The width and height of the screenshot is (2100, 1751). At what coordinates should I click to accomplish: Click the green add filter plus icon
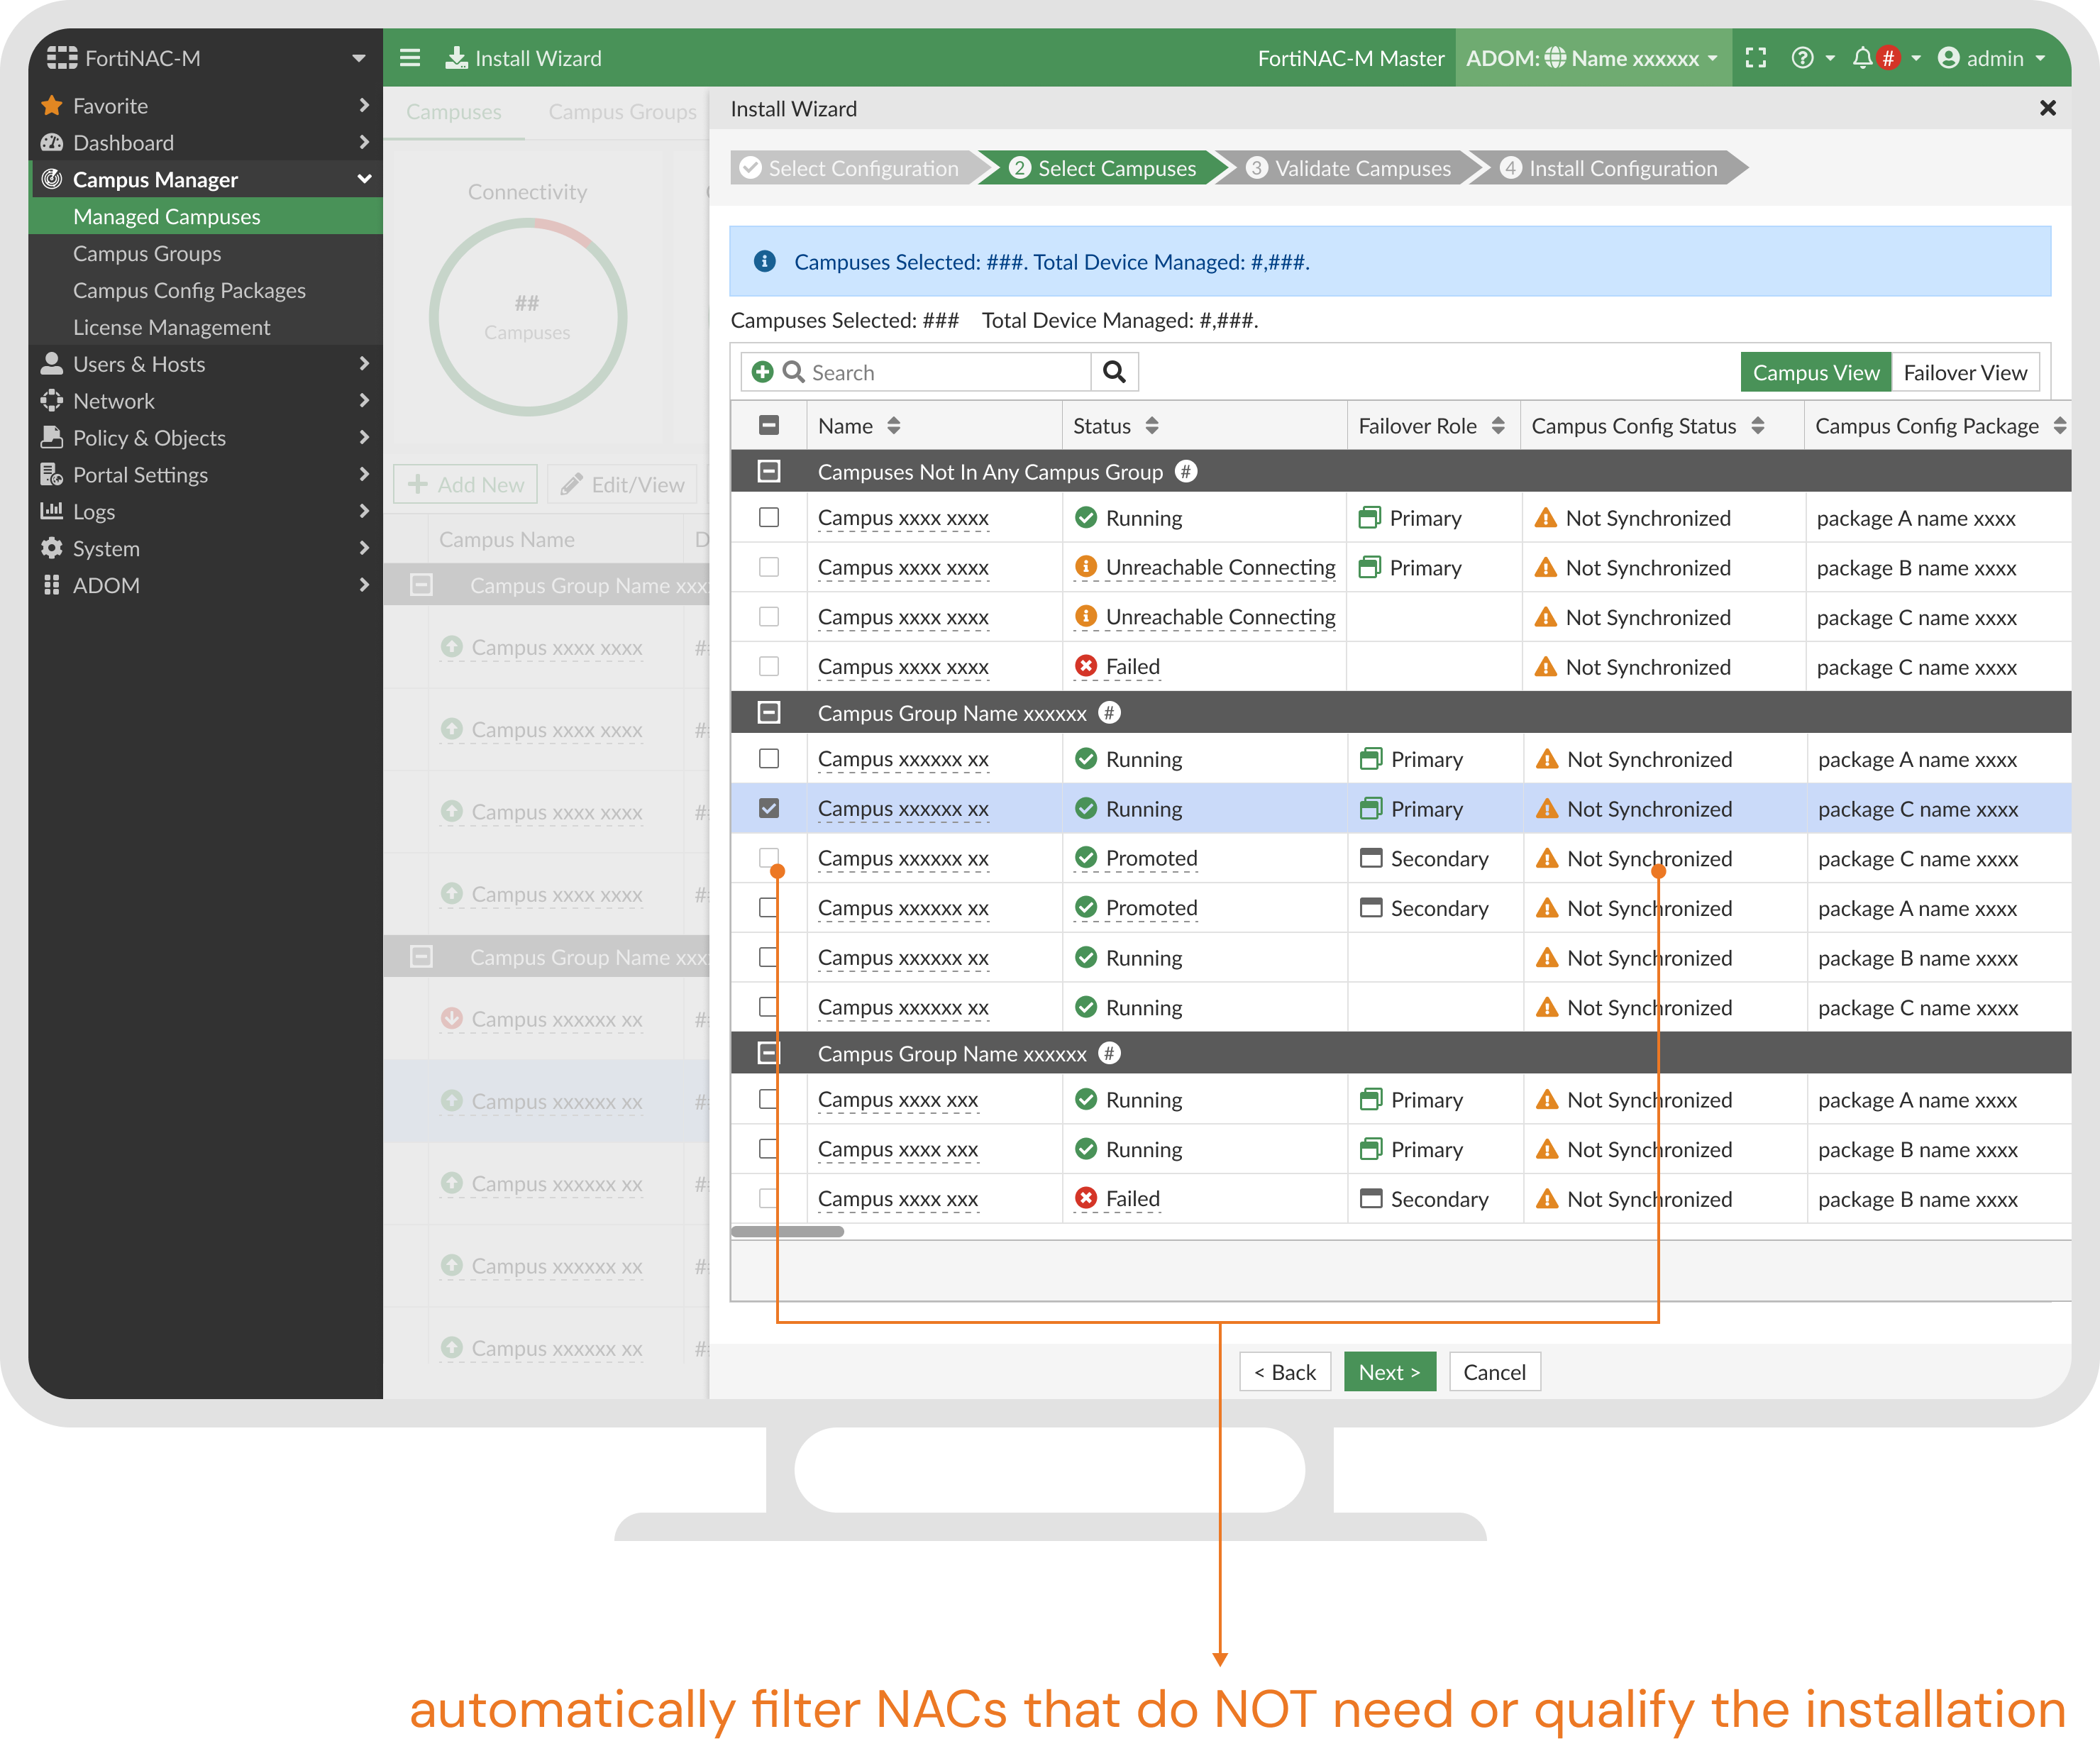762,372
